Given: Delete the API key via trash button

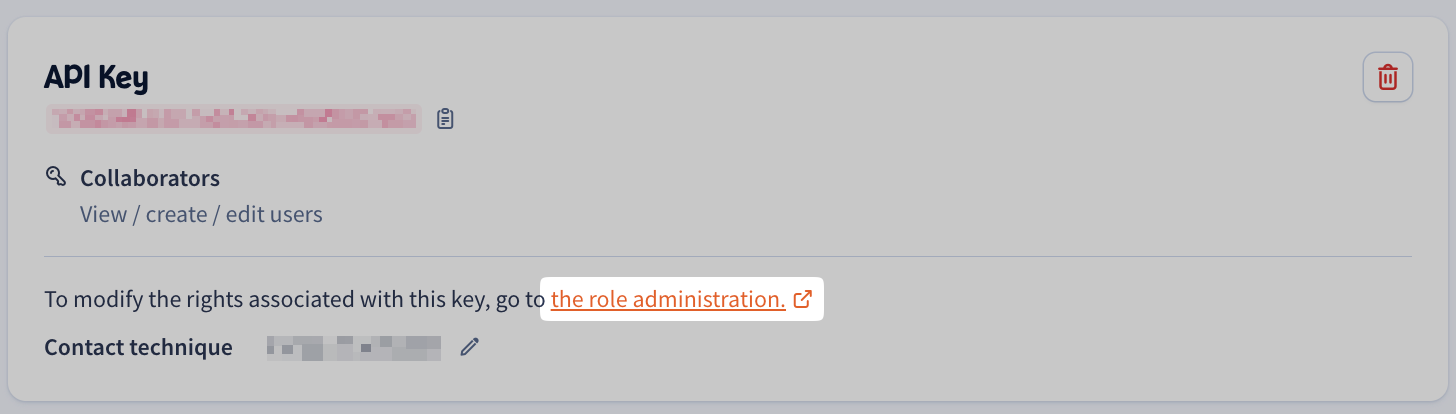Looking at the screenshot, I should tap(1387, 77).
